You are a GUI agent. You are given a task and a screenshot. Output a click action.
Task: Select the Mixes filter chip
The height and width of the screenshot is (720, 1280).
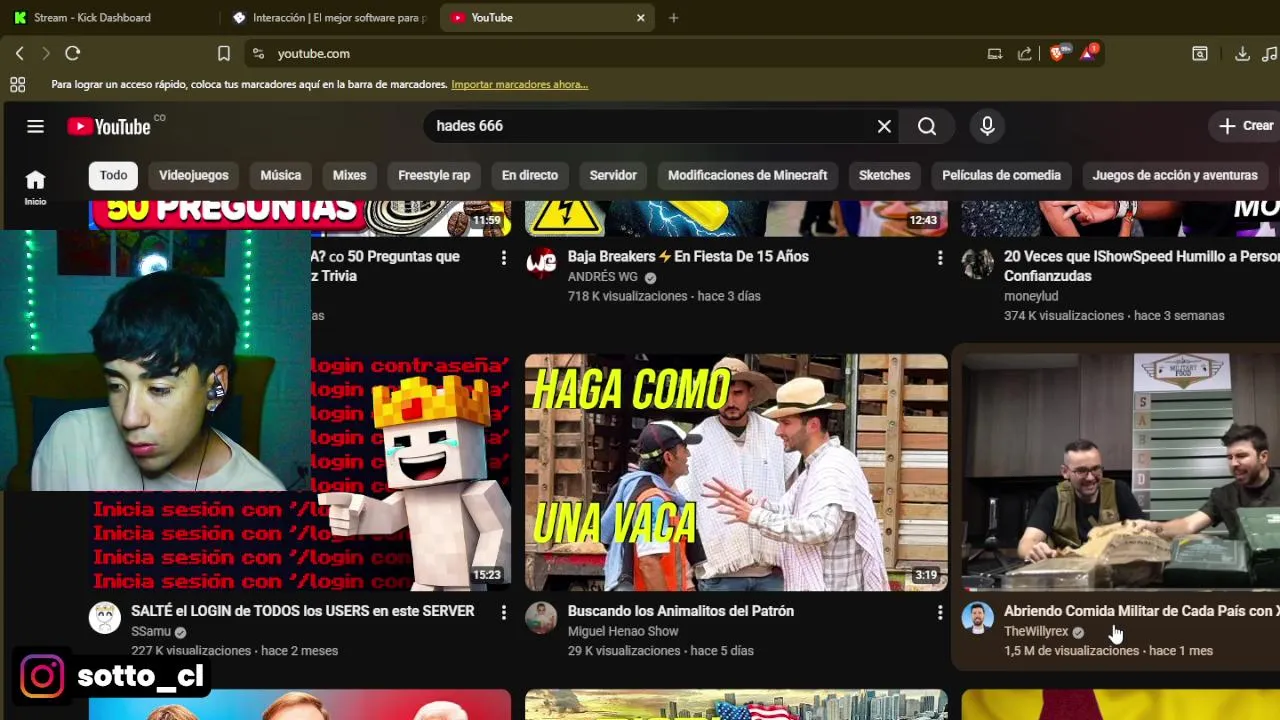click(349, 175)
